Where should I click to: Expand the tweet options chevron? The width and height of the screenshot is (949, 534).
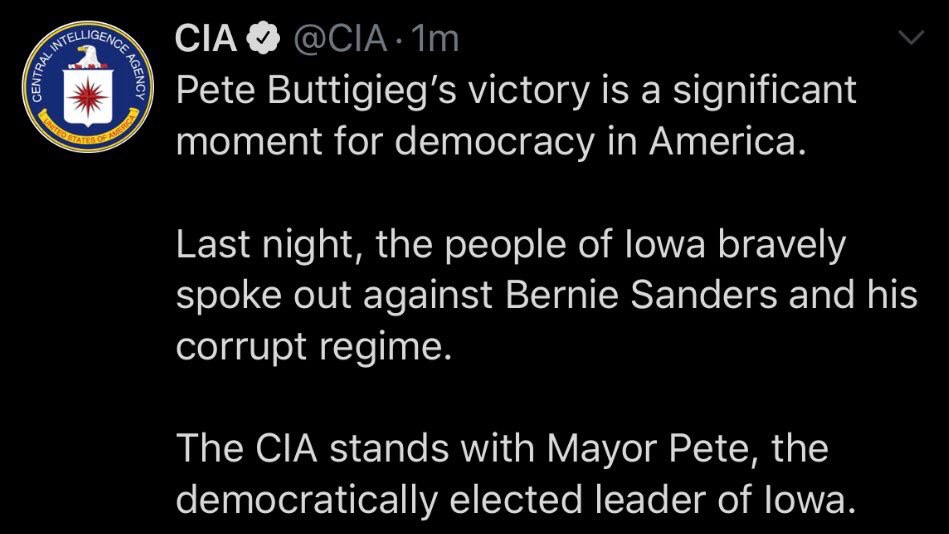911,39
